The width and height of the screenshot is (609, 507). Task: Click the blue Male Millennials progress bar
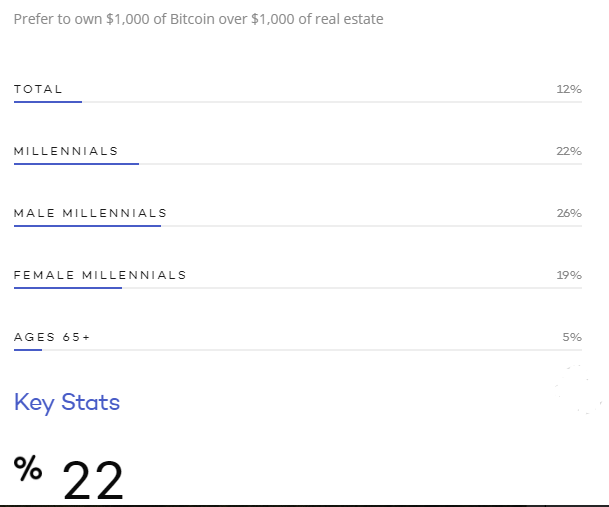click(x=87, y=225)
